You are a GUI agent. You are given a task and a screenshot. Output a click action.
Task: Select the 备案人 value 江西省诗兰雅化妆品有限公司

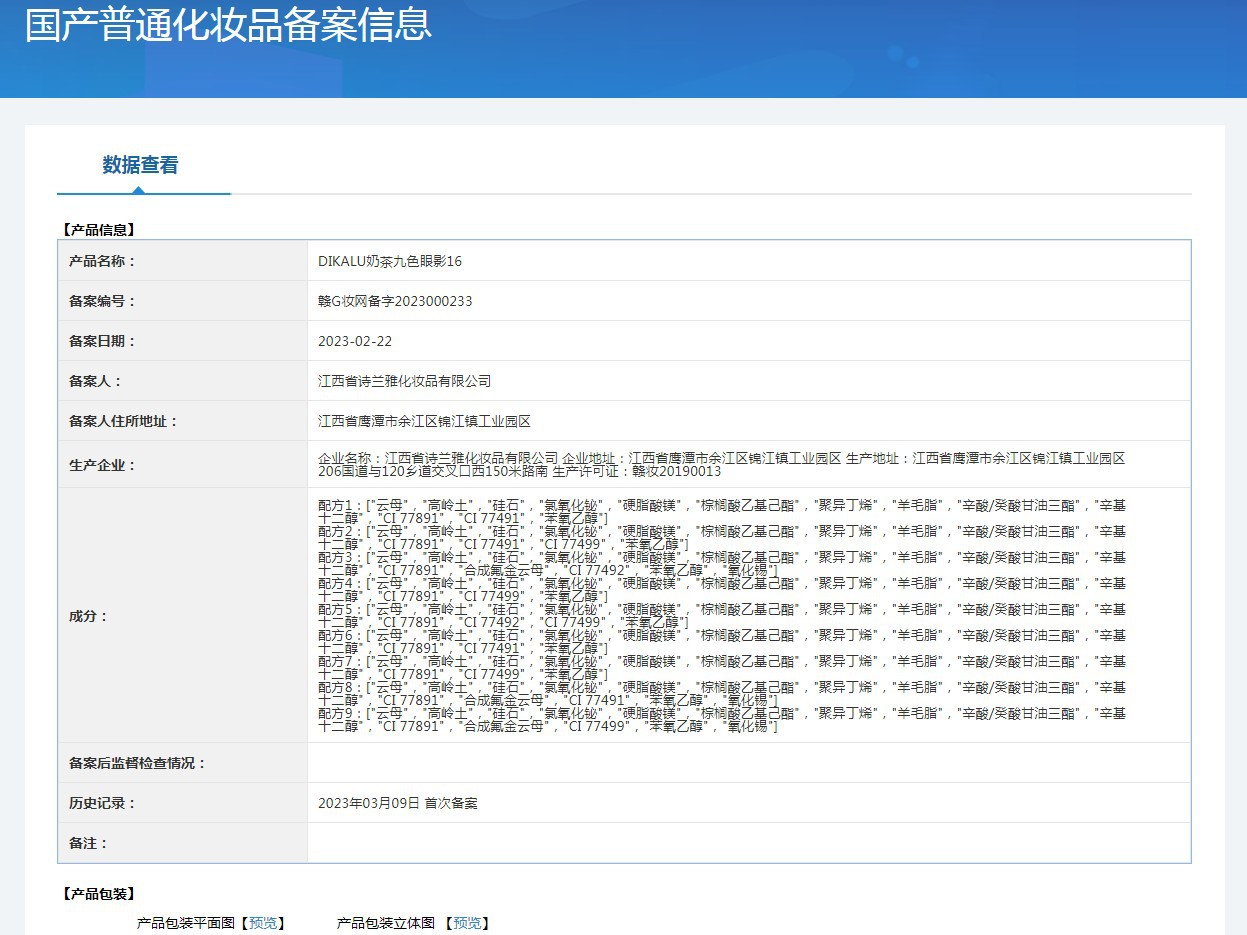point(405,381)
